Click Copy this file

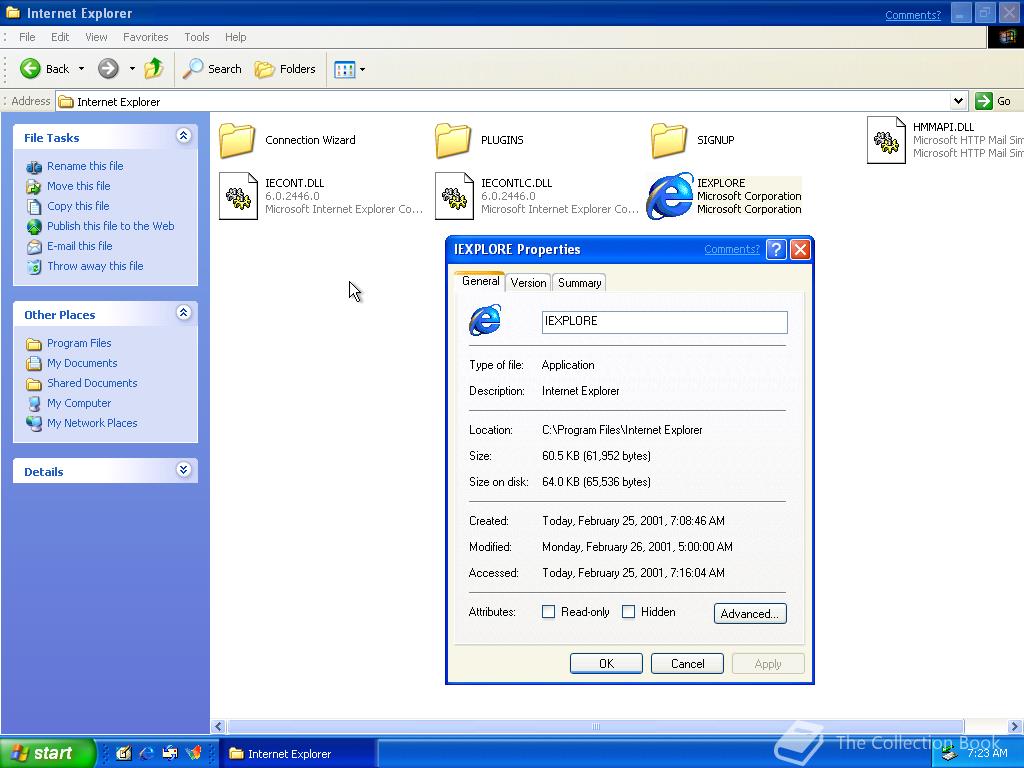point(78,206)
